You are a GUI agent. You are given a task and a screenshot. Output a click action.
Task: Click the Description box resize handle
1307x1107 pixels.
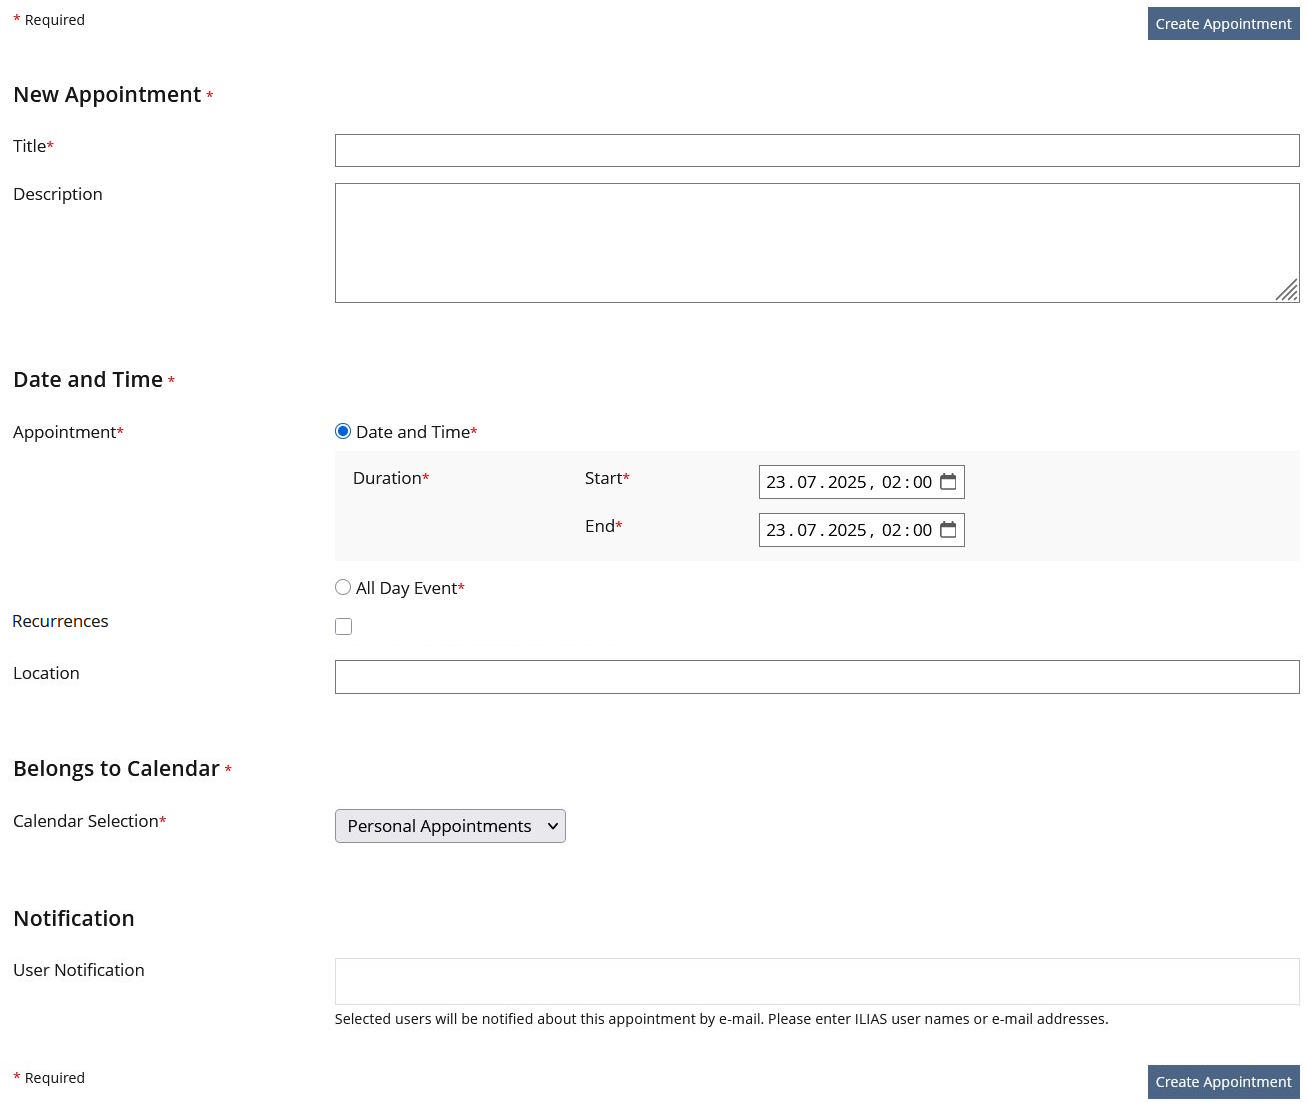pos(1288,291)
